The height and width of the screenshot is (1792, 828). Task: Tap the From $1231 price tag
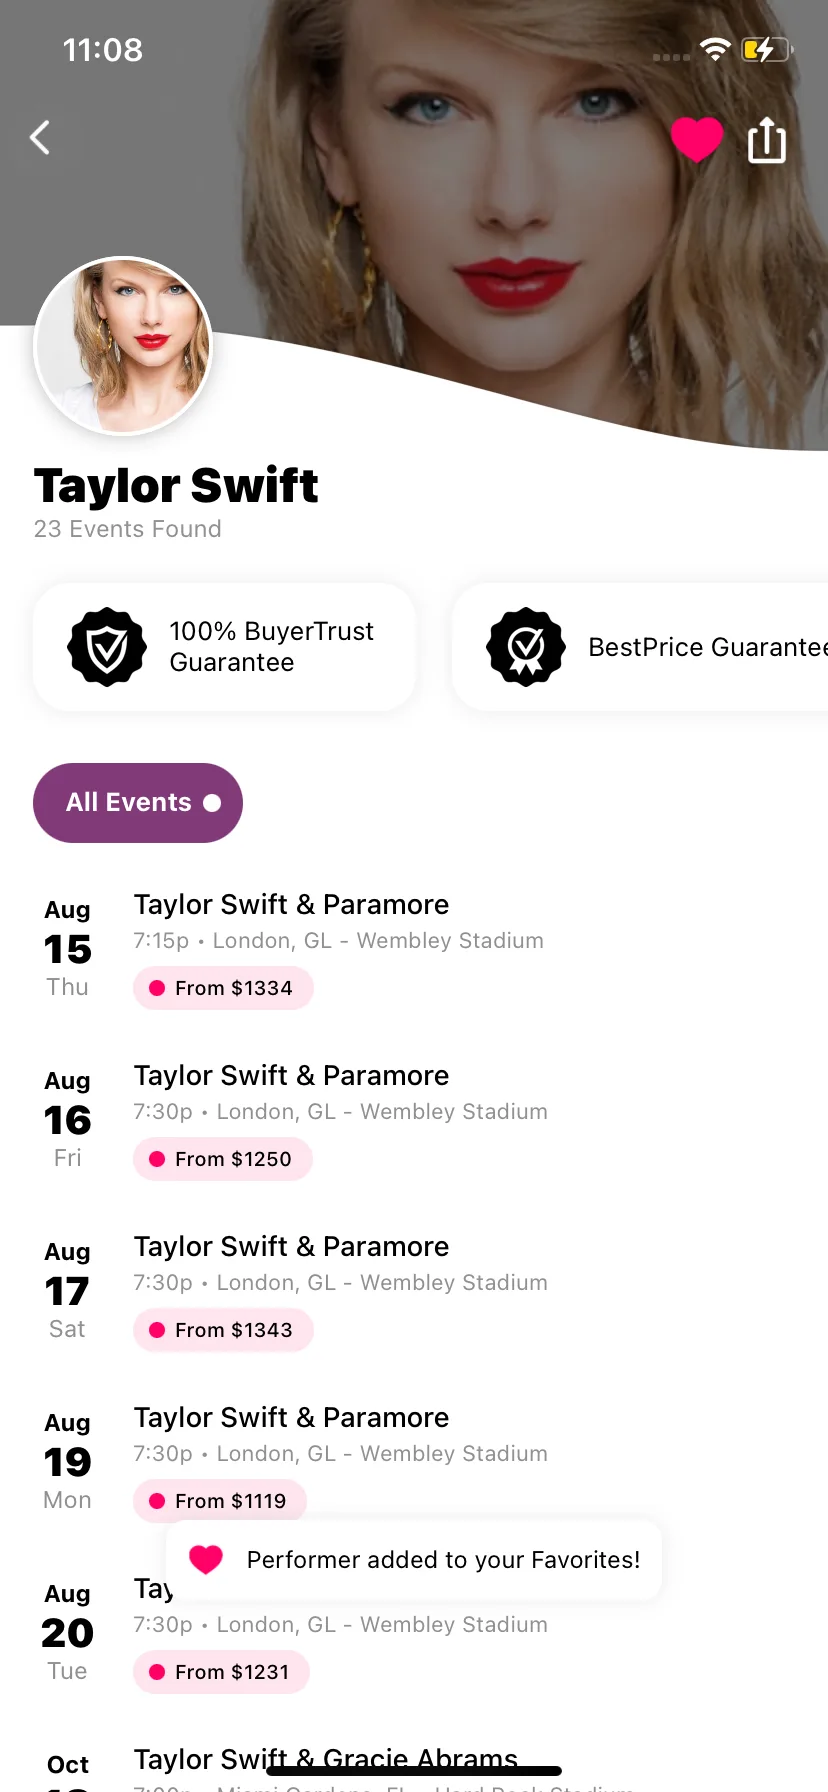[221, 1672]
